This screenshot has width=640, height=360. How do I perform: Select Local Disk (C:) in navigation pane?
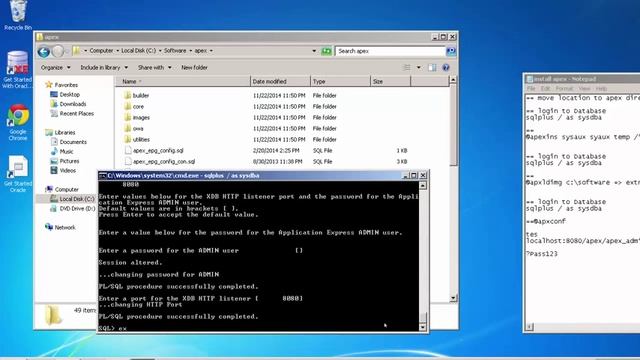(x=77, y=199)
